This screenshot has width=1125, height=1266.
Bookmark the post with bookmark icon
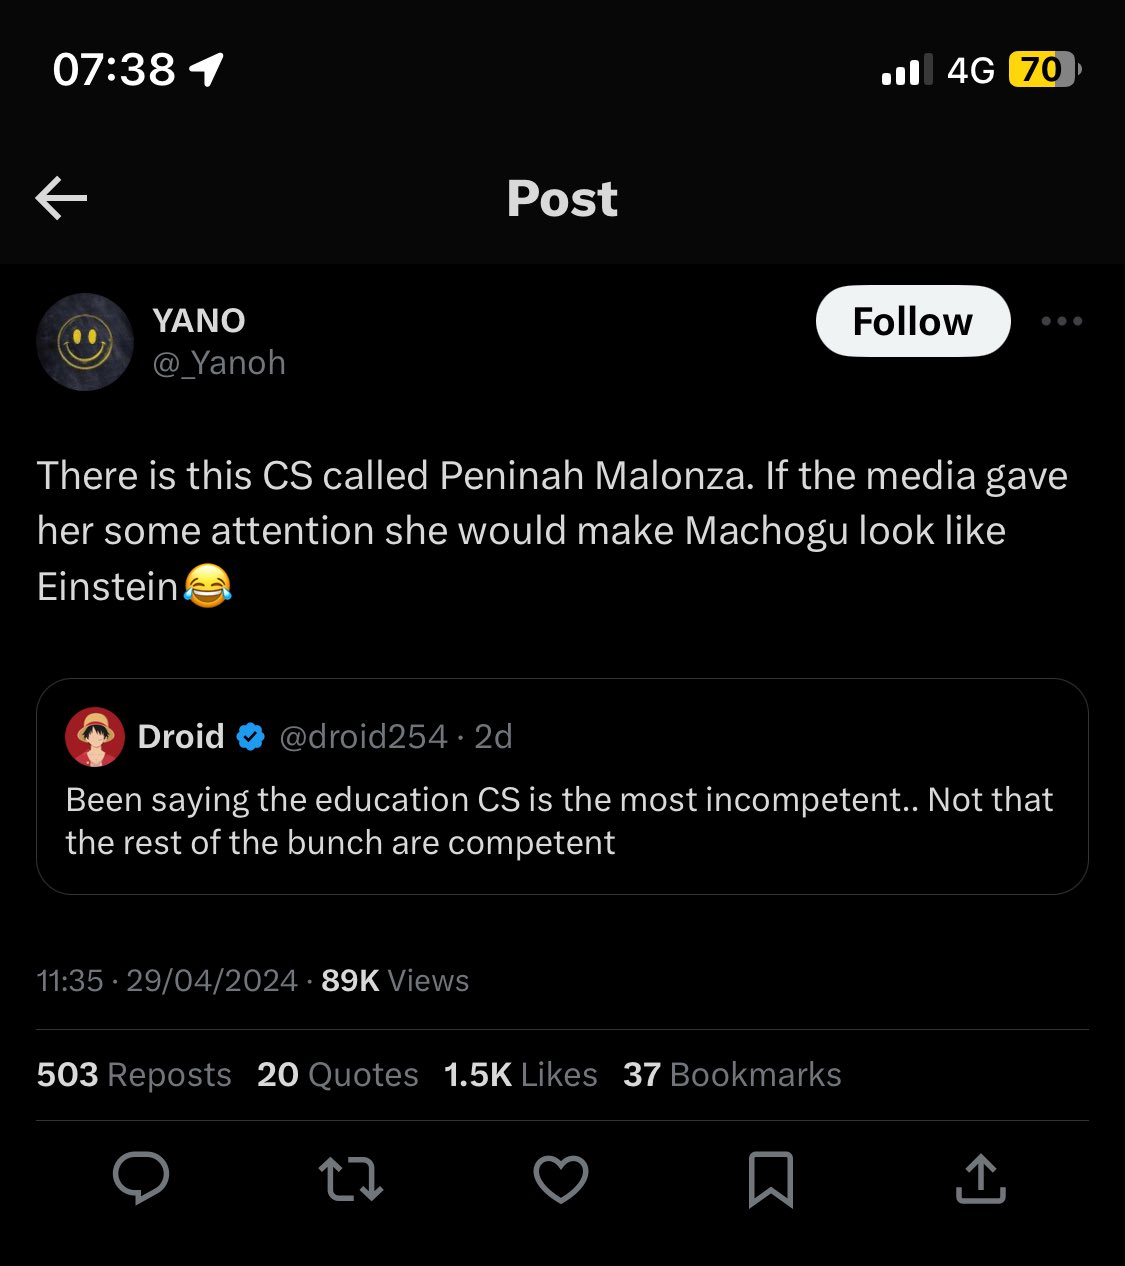(771, 1179)
